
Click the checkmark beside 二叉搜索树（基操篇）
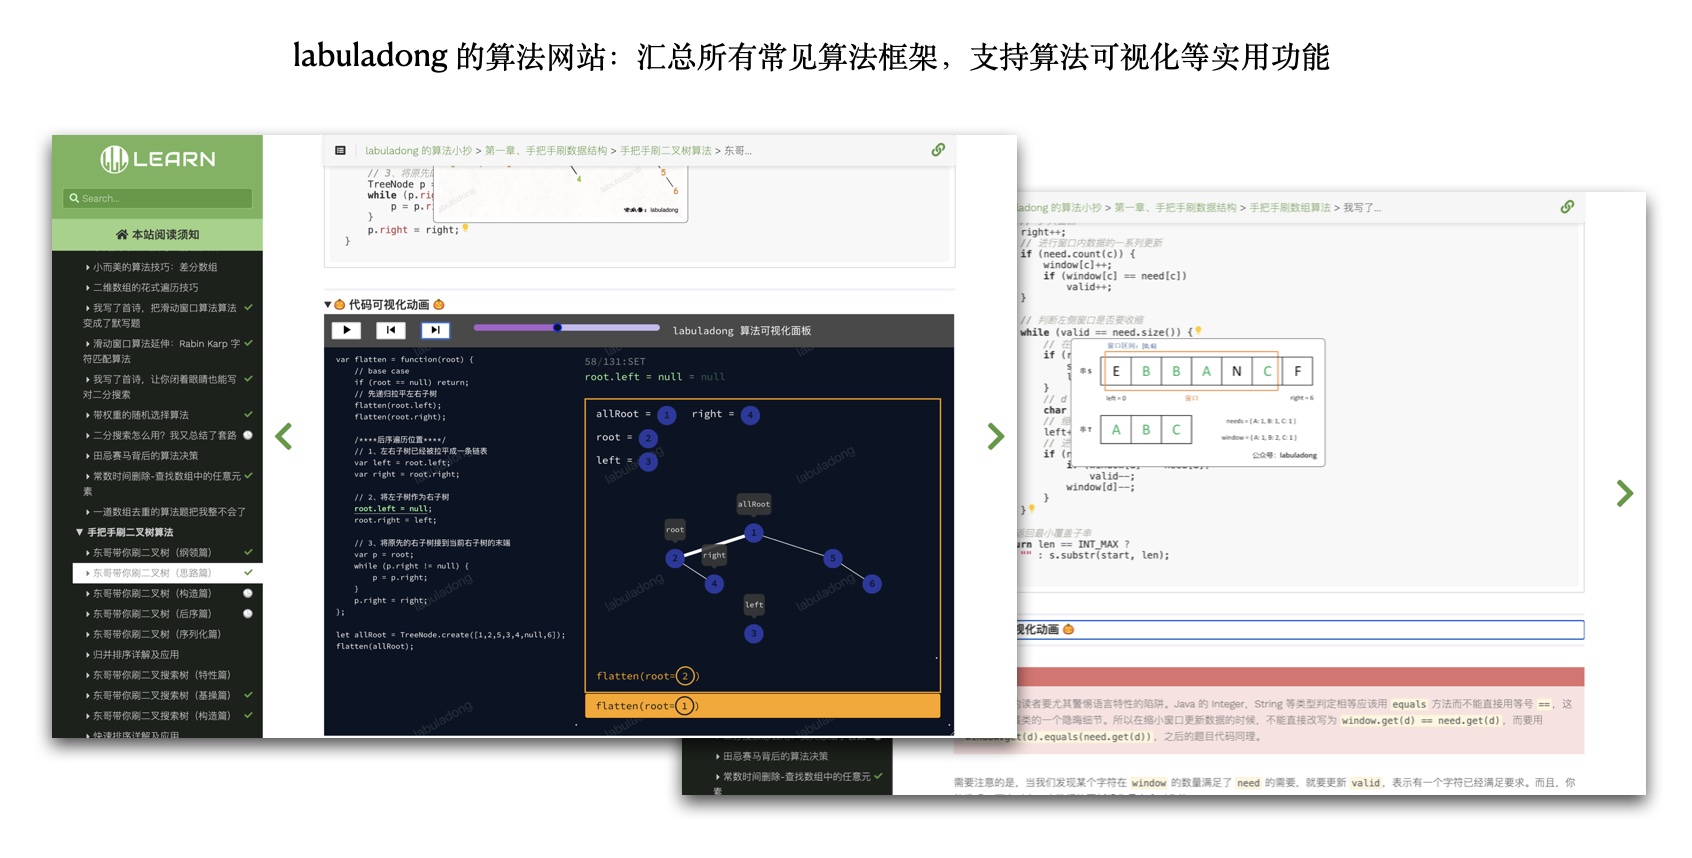pos(248,695)
